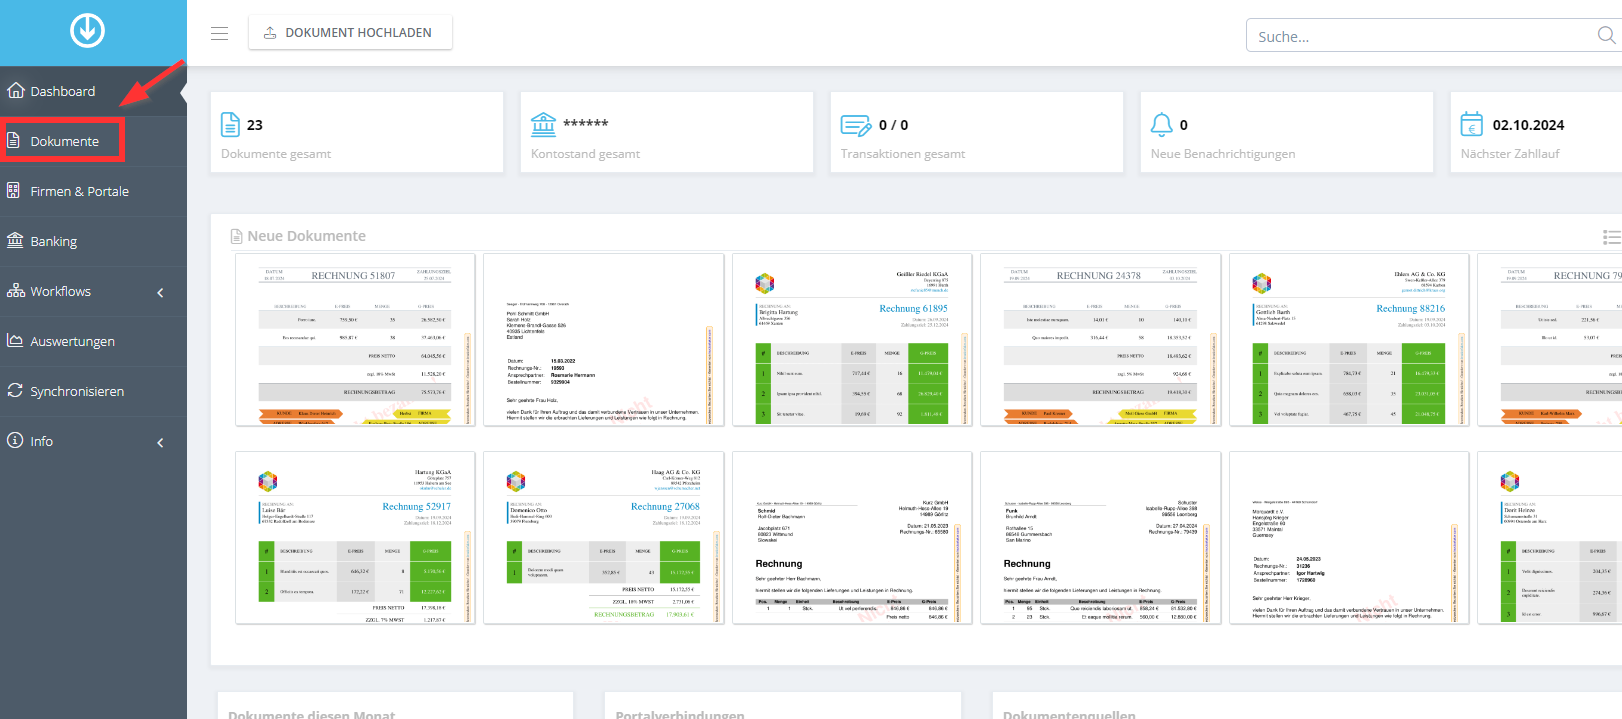Open Neue Benachrichtigungen card
The width and height of the screenshot is (1622, 719).
(x=1287, y=132)
